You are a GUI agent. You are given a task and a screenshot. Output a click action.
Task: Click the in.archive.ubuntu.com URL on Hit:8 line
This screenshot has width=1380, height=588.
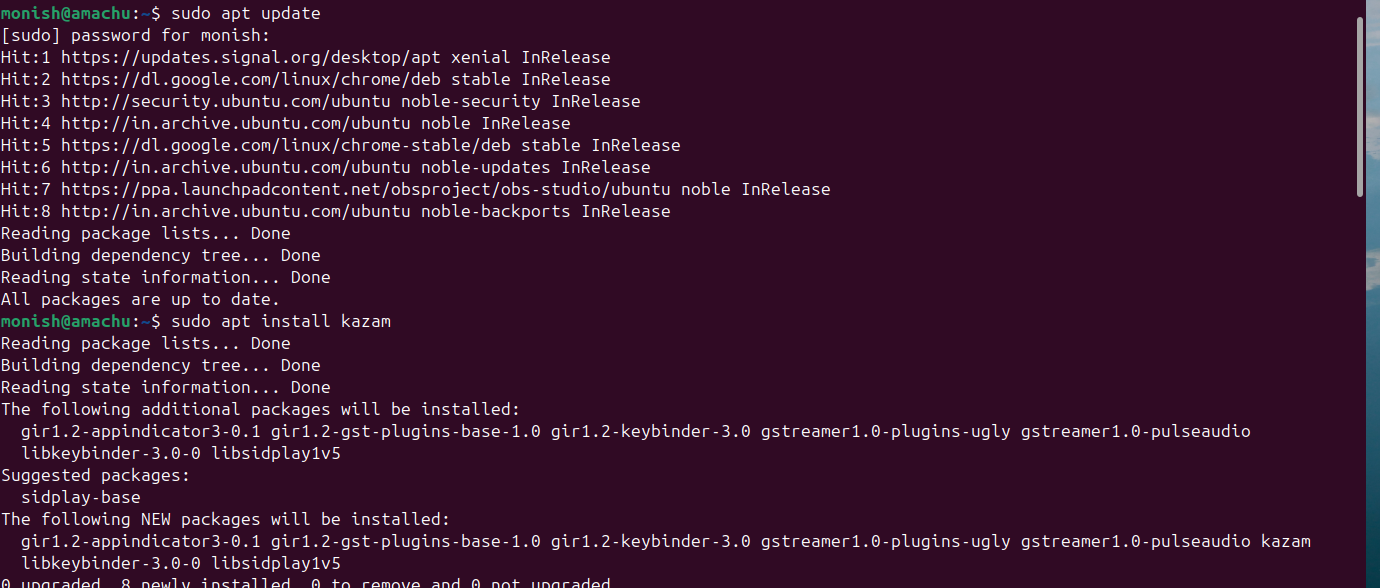[x=236, y=211]
